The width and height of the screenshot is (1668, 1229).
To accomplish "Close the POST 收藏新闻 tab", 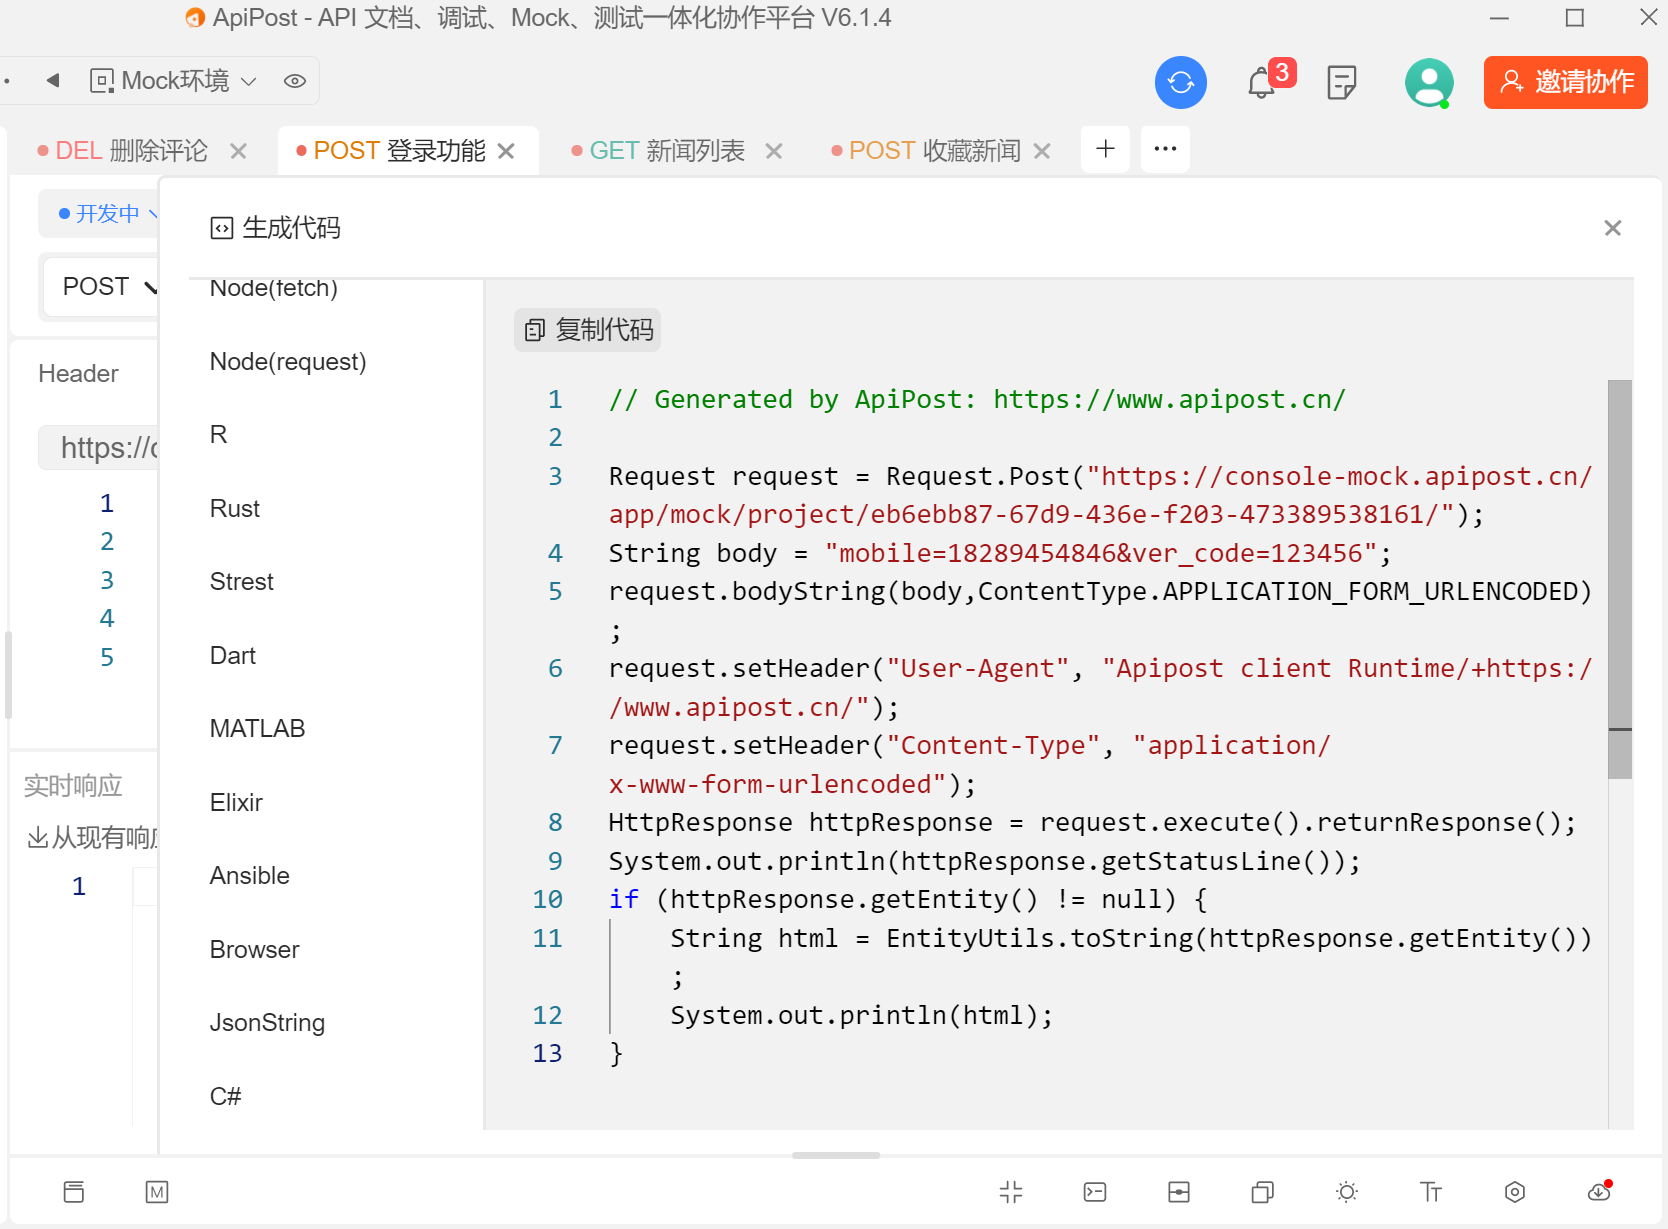I will [1042, 151].
